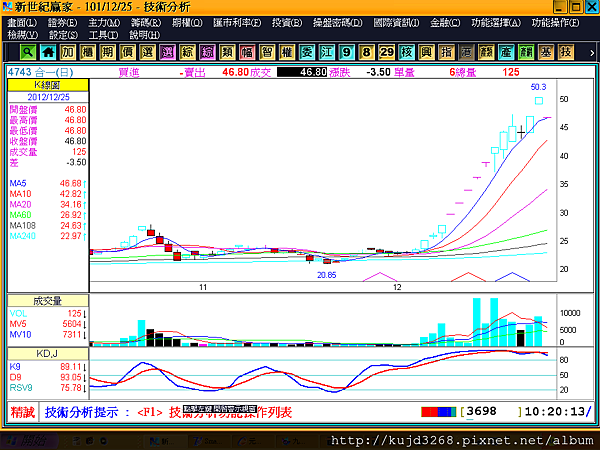This screenshot has height=450, width=600.
Task: Open the 基 toolbar icon
Action: [x=546, y=52]
